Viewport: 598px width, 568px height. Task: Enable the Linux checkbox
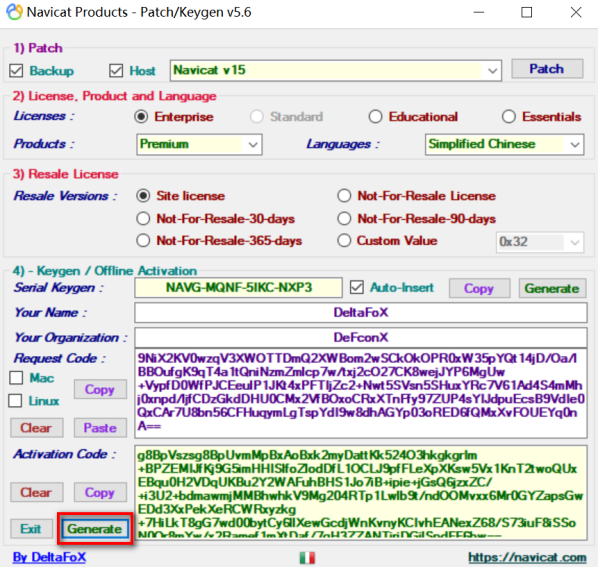click(x=15, y=401)
